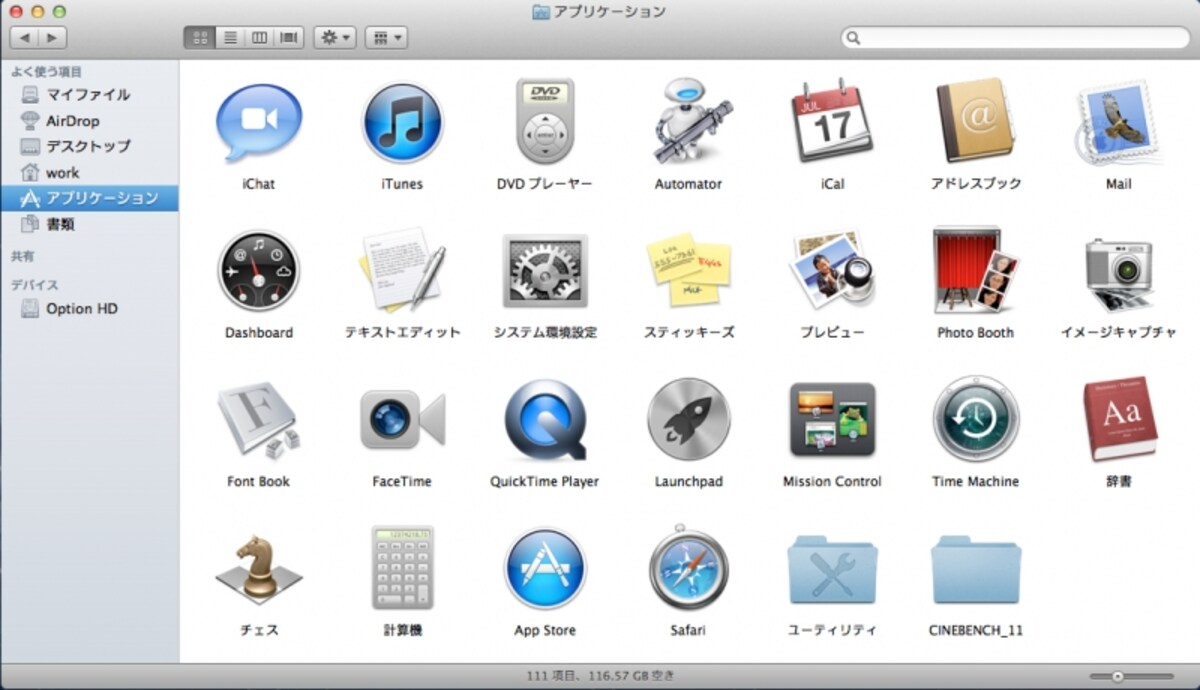The height and width of the screenshot is (690, 1200).
Task: Open the work home folder in sidebar
Action: coord(89,172)
